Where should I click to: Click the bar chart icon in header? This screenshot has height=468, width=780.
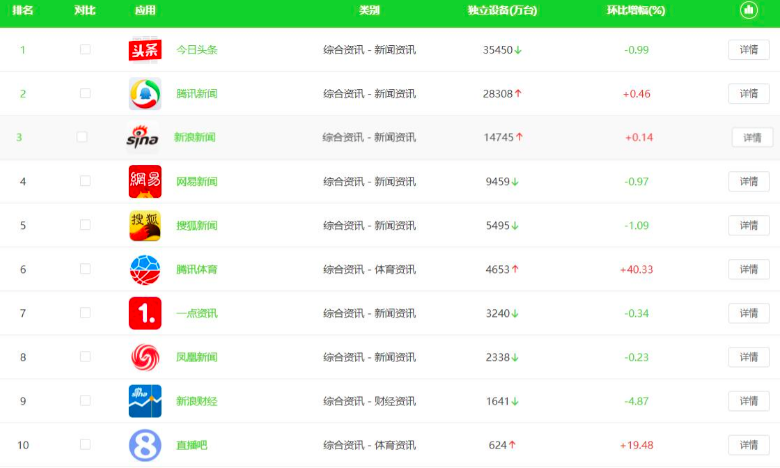point(748,10)
